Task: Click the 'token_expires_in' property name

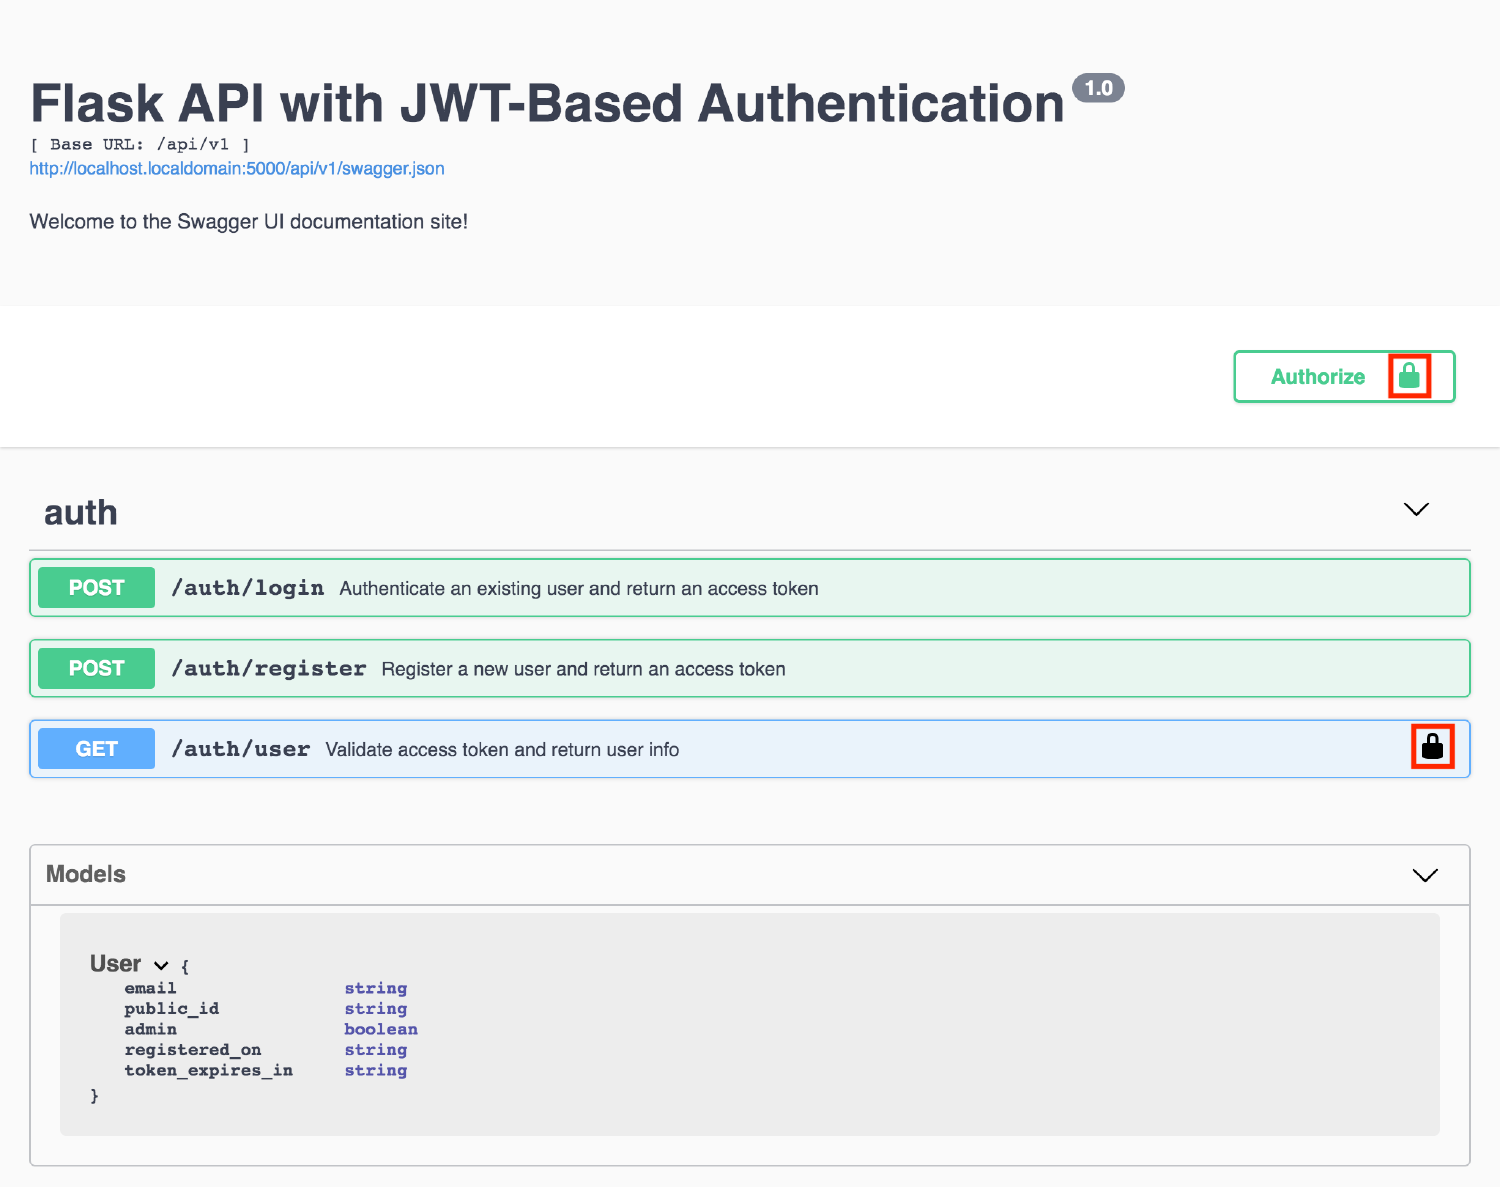Action: (x=208, y=1070)
